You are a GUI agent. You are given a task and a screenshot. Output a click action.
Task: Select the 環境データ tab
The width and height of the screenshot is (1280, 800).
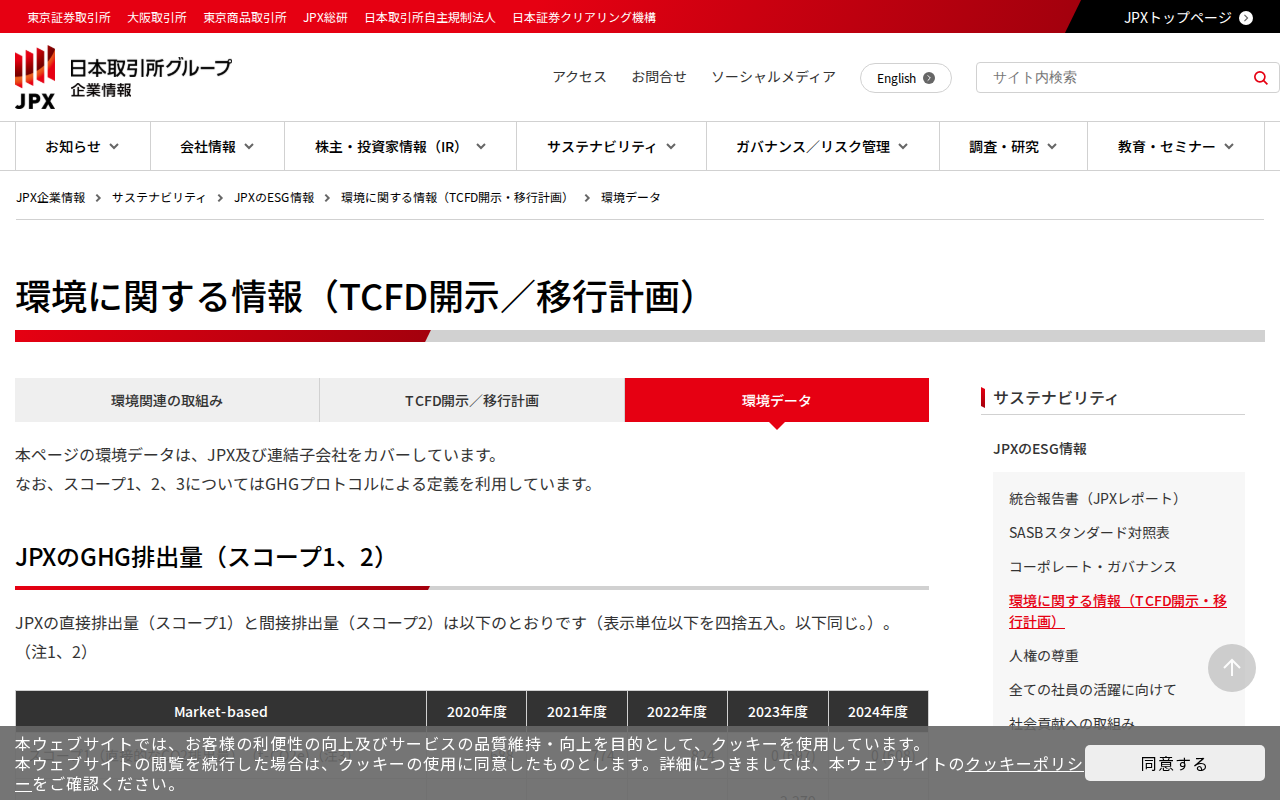pos(777,400)
